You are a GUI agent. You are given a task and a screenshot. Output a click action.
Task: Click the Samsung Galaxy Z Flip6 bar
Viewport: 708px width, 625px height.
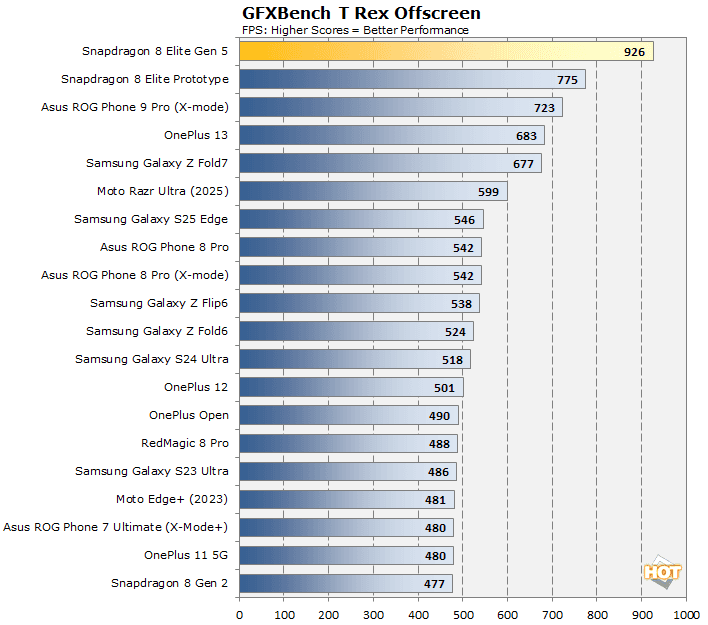tap(359, 303)
